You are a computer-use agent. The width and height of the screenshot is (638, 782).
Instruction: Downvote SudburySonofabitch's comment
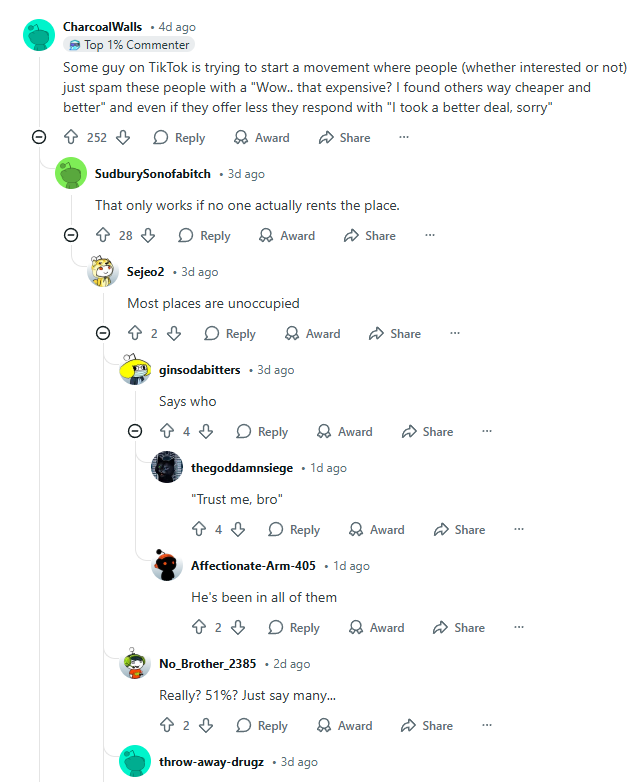click(148, 235)
